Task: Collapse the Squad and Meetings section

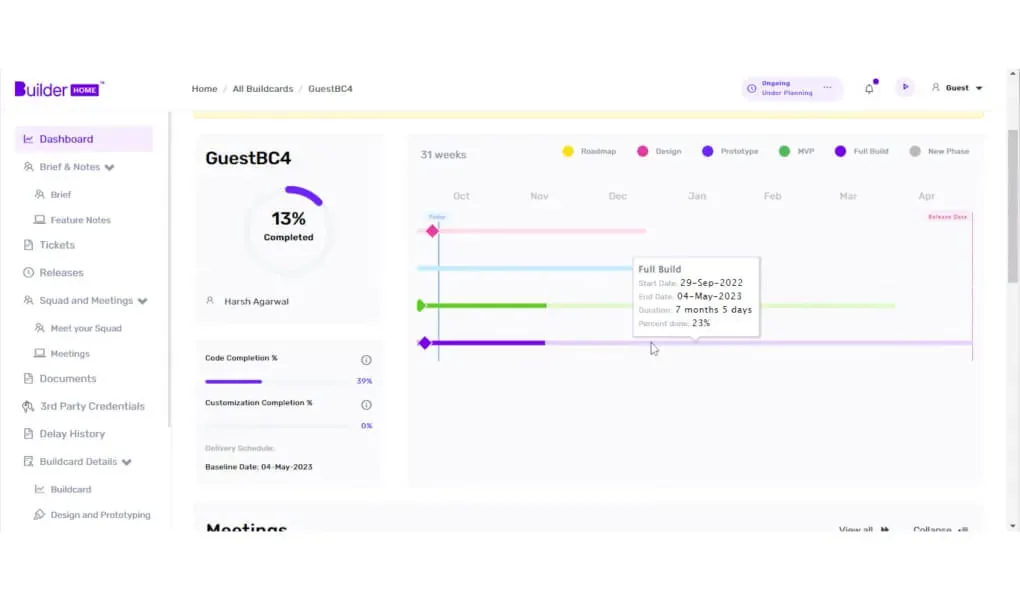Action: (x=142, y=301)
